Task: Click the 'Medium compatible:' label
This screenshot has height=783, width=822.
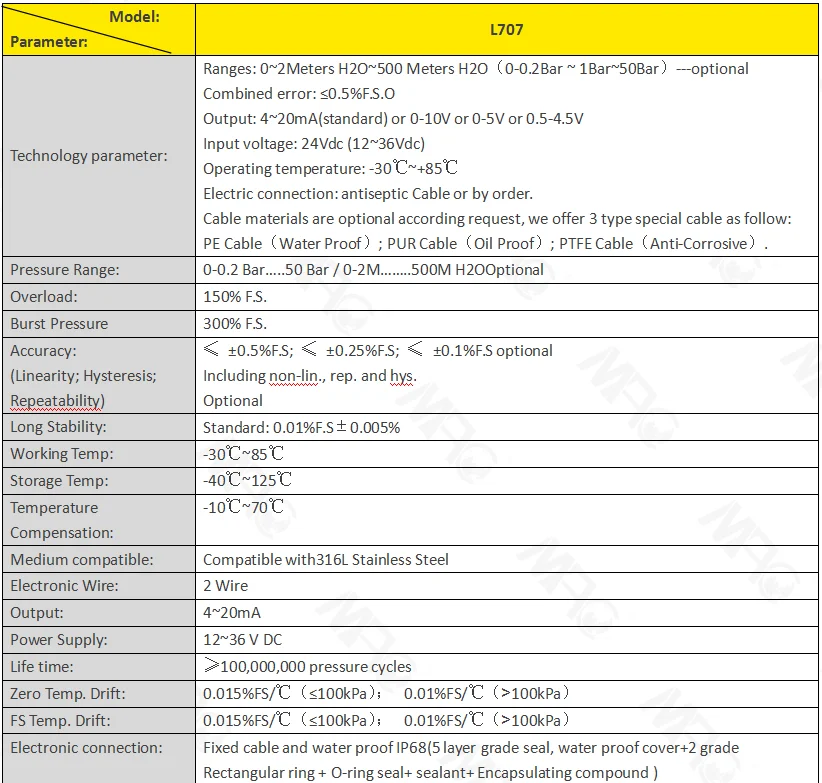Action: (x=81, y=560)
